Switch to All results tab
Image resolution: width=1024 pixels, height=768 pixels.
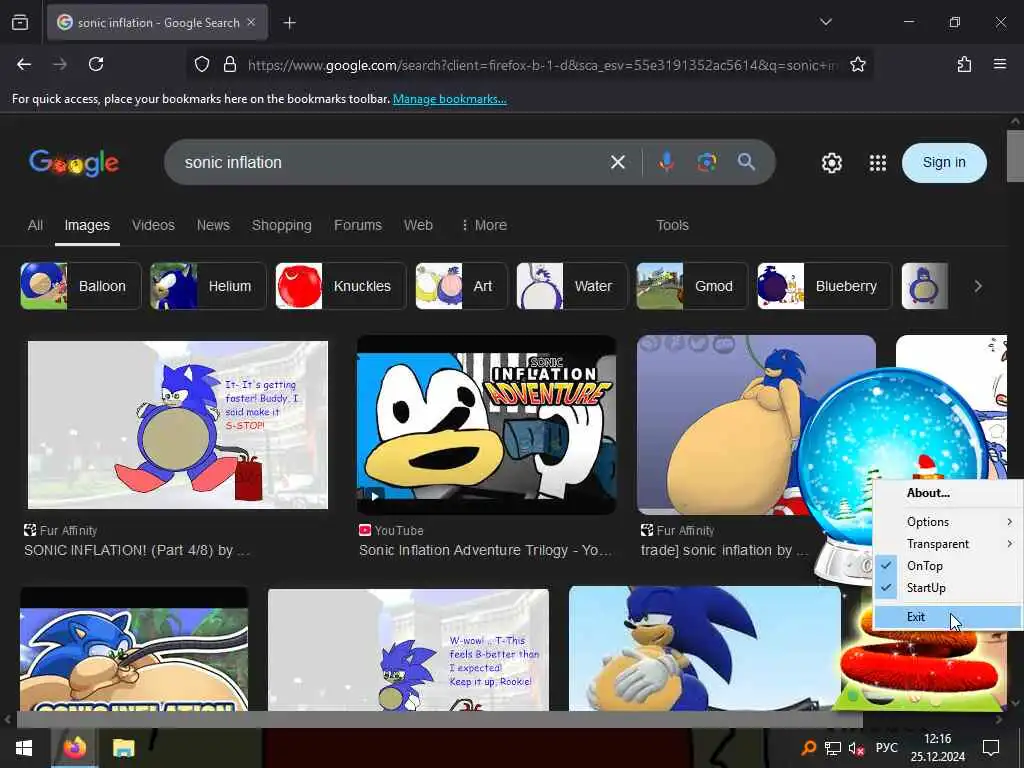click(x=35, y=225)
